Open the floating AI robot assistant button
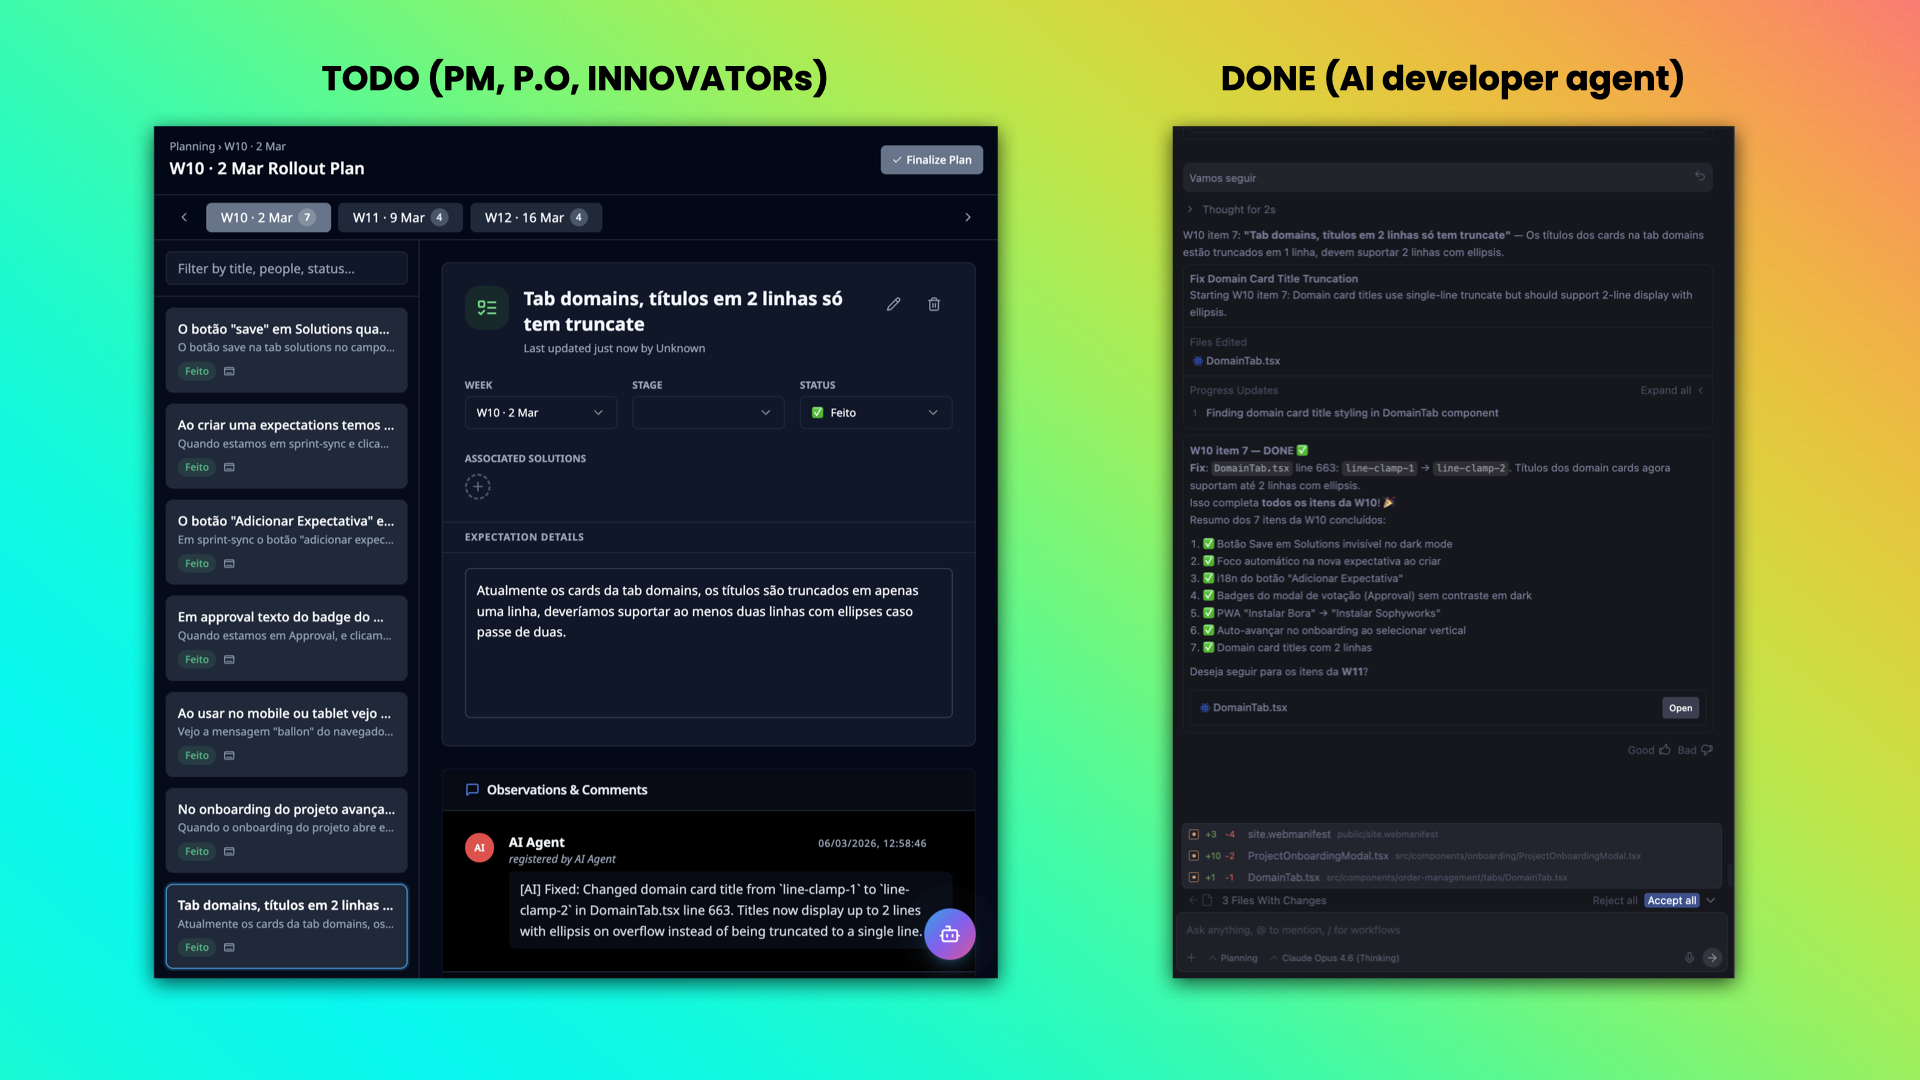 949,934
